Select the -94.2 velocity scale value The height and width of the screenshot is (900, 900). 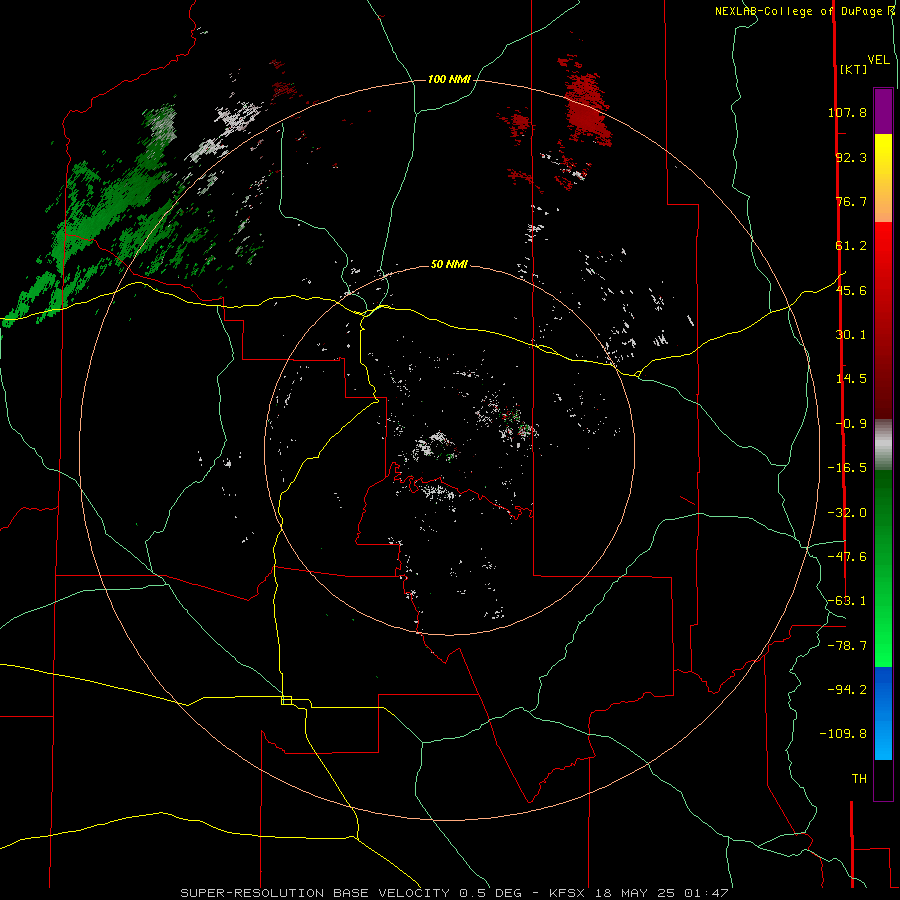[847, 689]
